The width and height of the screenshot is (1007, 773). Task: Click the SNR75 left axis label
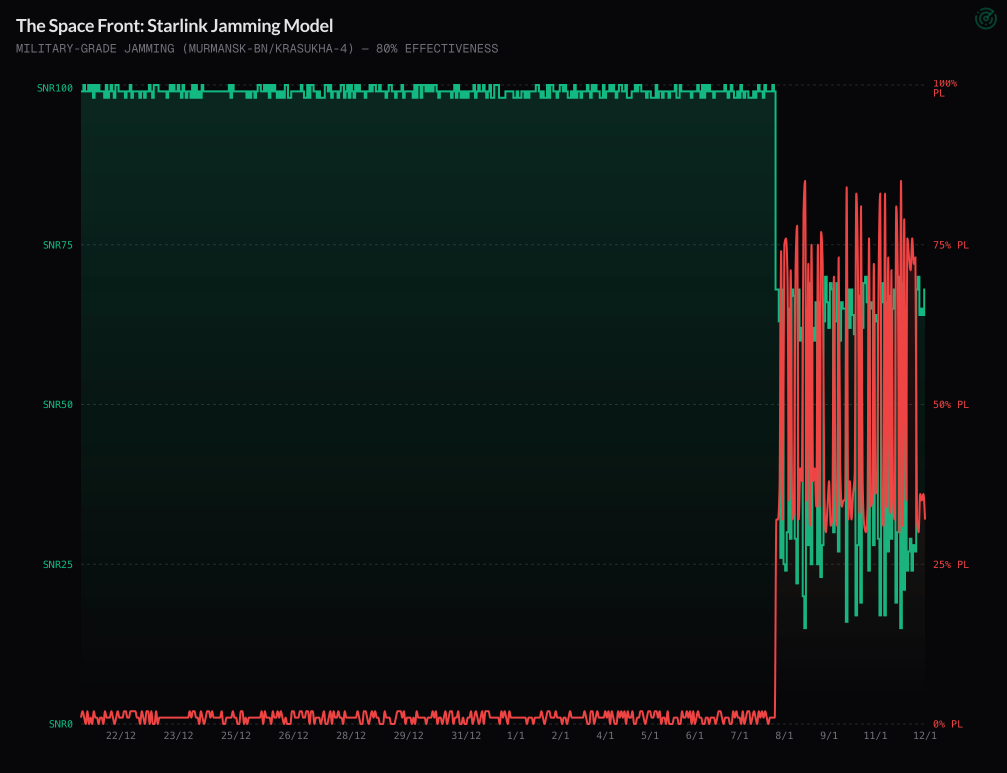(58, 245)
